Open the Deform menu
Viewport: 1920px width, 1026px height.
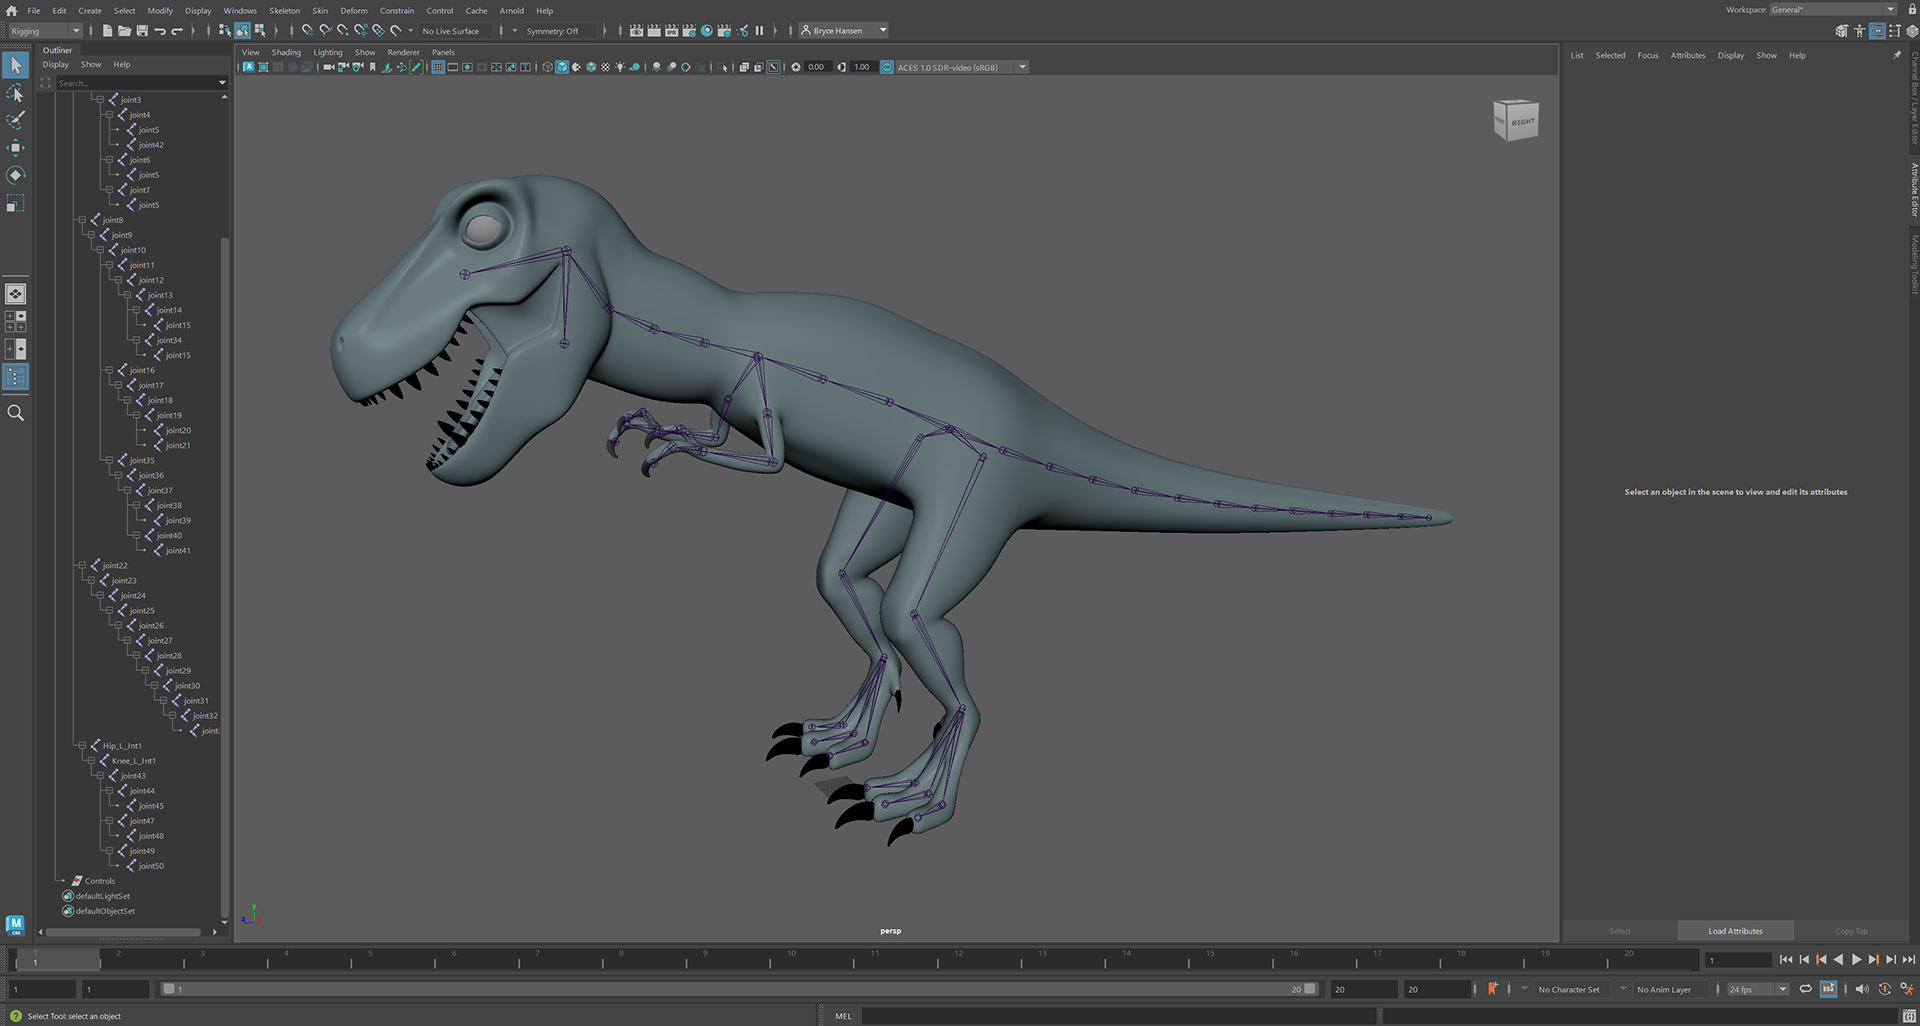(353, 11)
